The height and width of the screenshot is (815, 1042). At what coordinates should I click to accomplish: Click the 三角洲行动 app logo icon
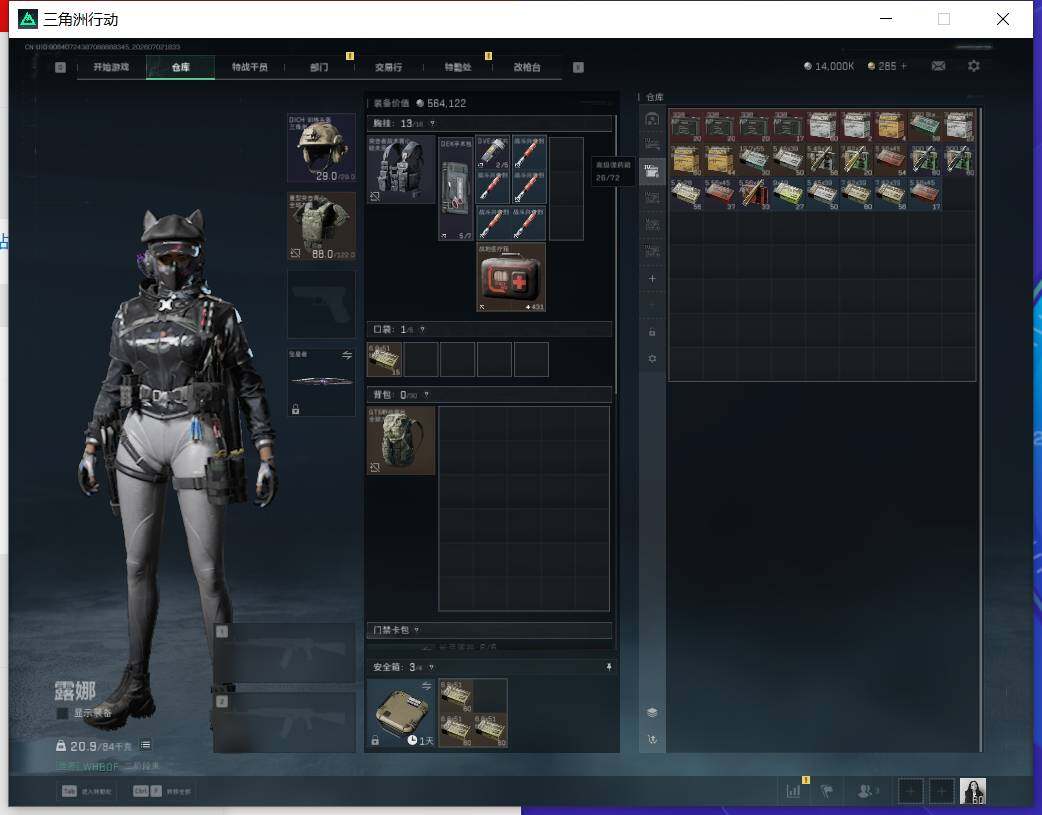click(28, 19)
